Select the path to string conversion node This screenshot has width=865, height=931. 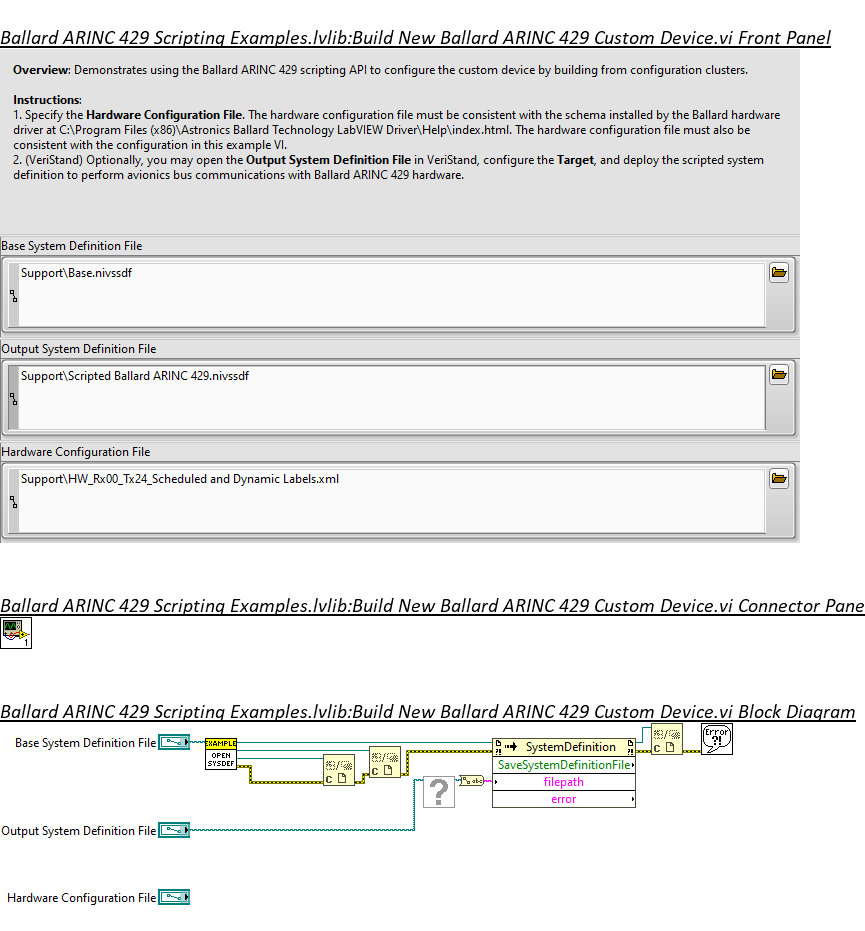[472, 781]
